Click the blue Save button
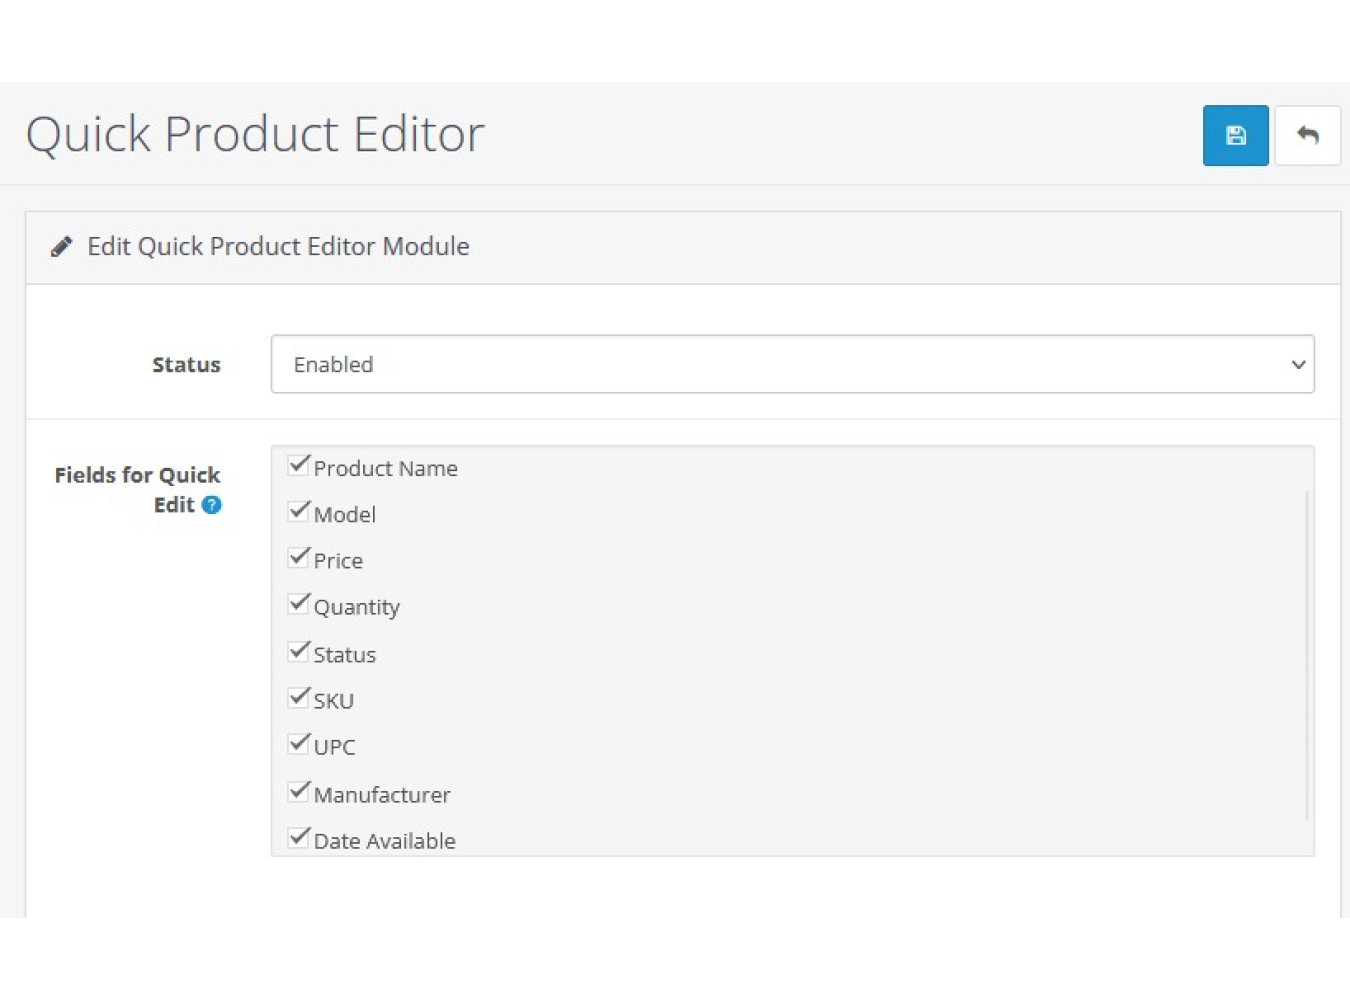This screenshot has width=1350, height=1000. coord(1235,135)
